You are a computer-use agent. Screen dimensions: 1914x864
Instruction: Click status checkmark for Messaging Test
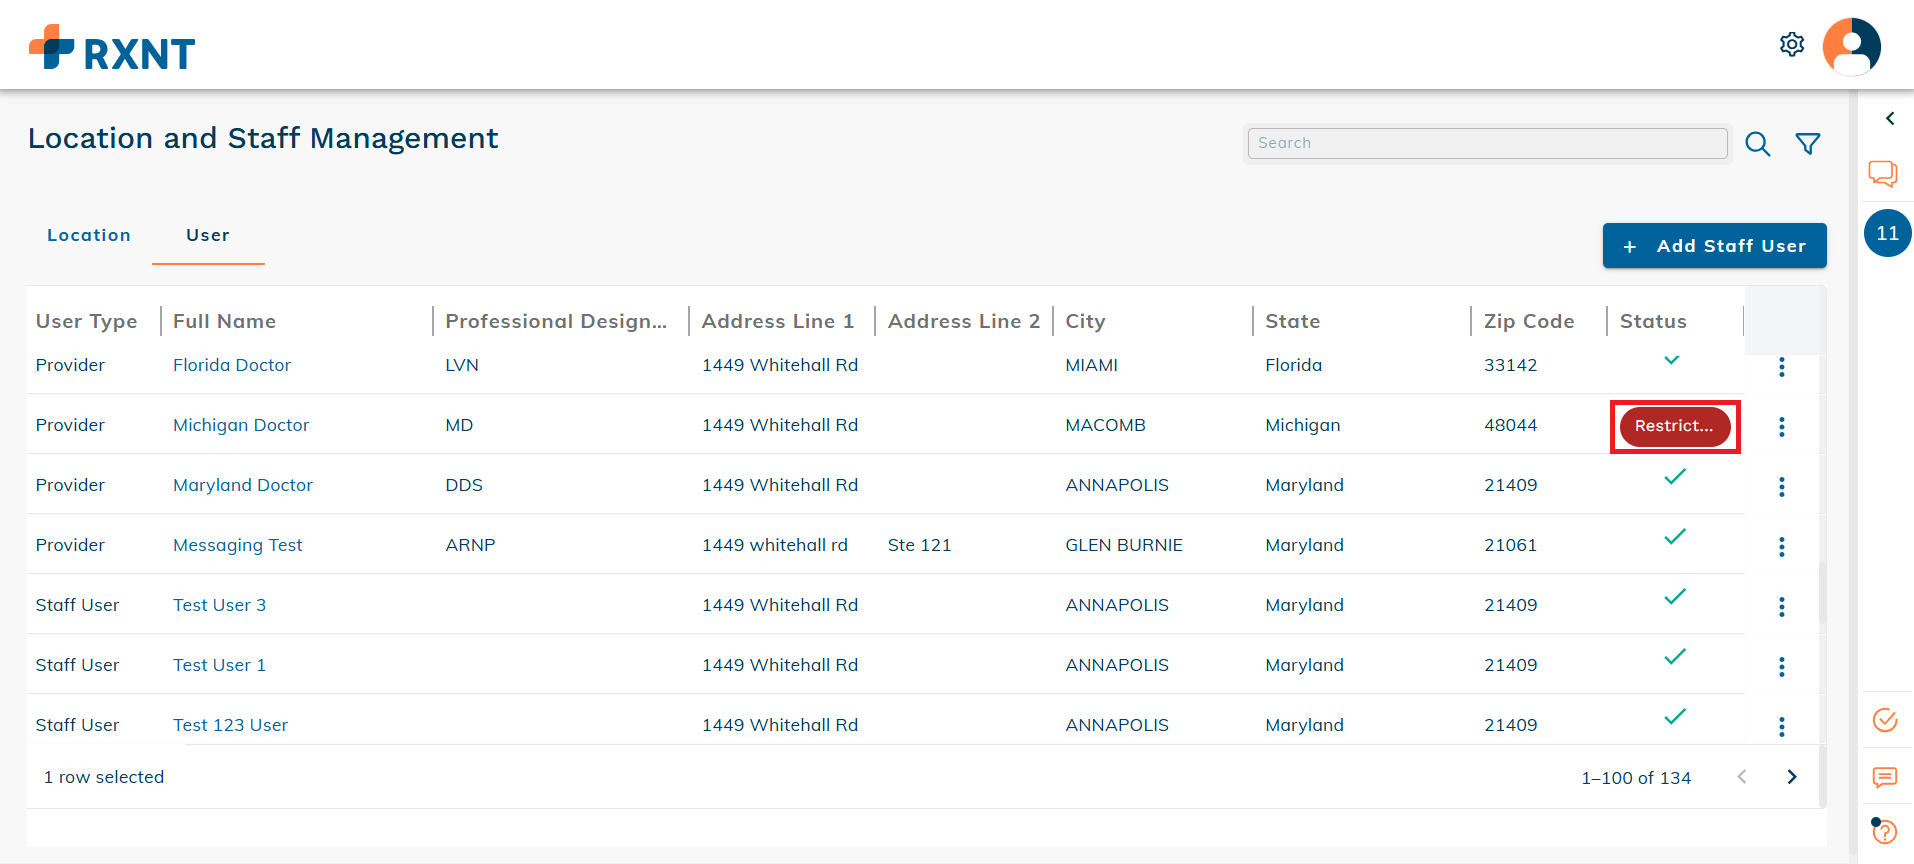click(1675, 537)
